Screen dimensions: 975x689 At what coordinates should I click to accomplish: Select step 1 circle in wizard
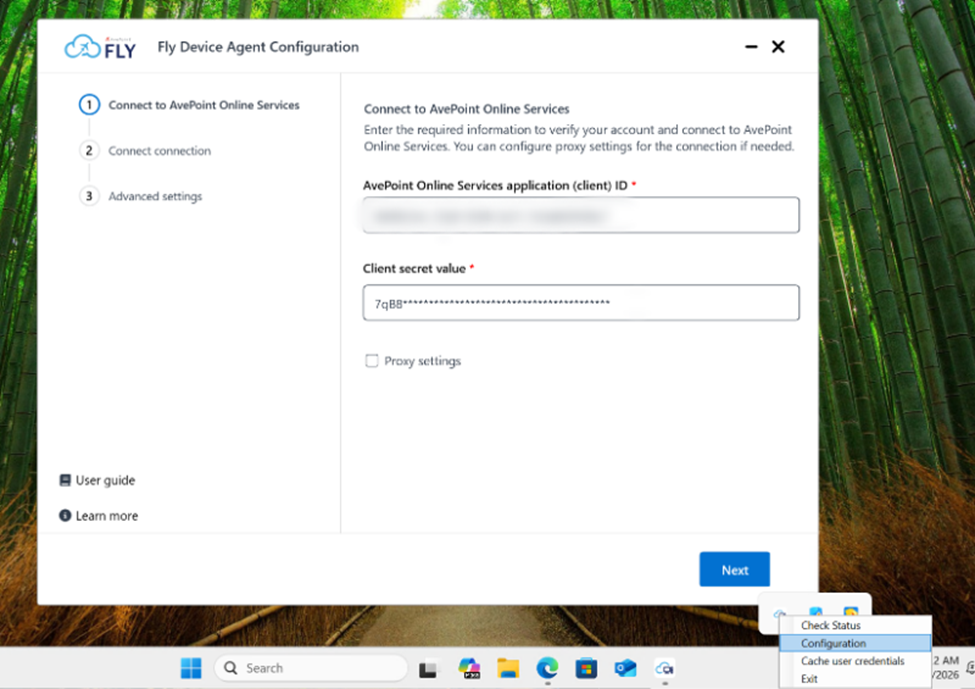click(x=89, y=104)
